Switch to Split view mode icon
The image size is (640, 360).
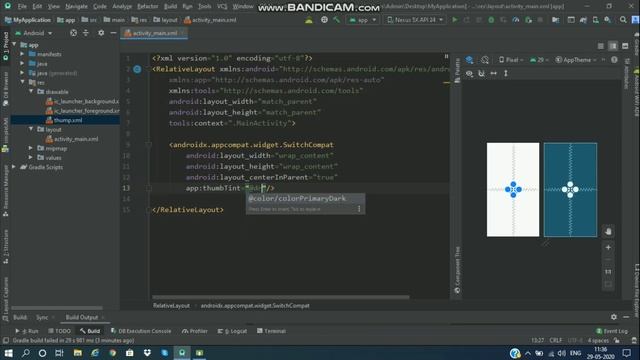[x=613, y=46]
